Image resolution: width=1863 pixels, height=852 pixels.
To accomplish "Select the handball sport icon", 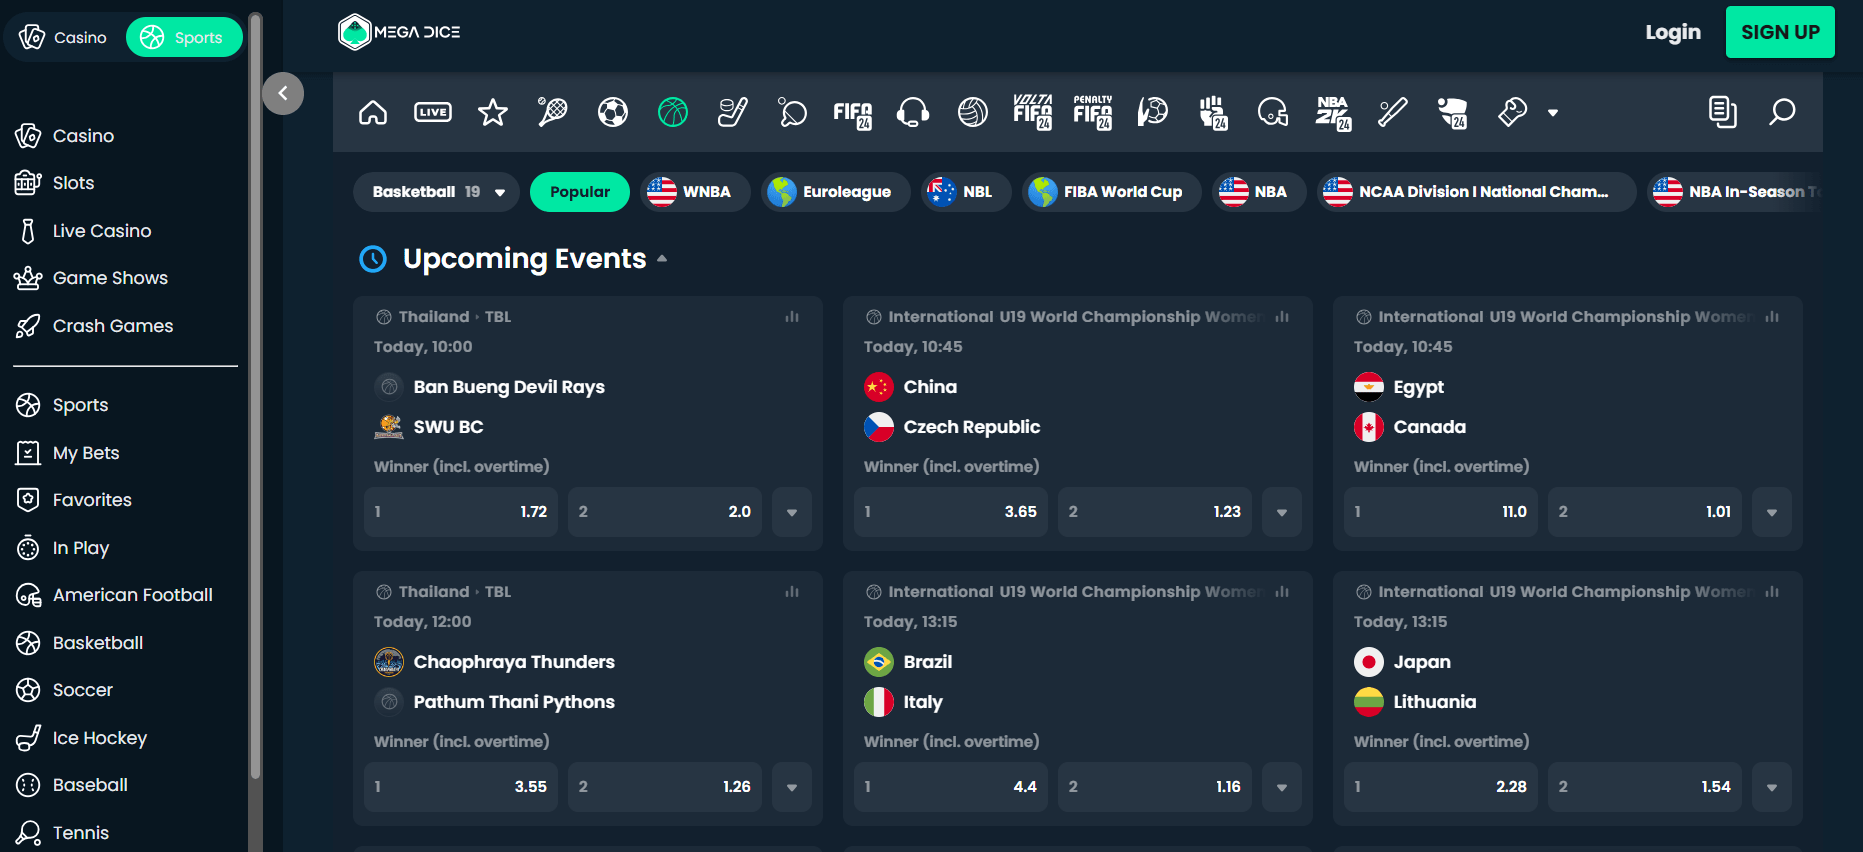I will click(x=1153, y=112).
